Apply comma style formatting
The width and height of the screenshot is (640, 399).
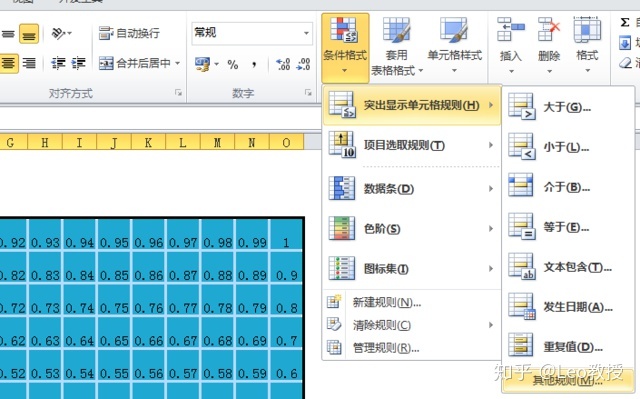tap(254, 64)
